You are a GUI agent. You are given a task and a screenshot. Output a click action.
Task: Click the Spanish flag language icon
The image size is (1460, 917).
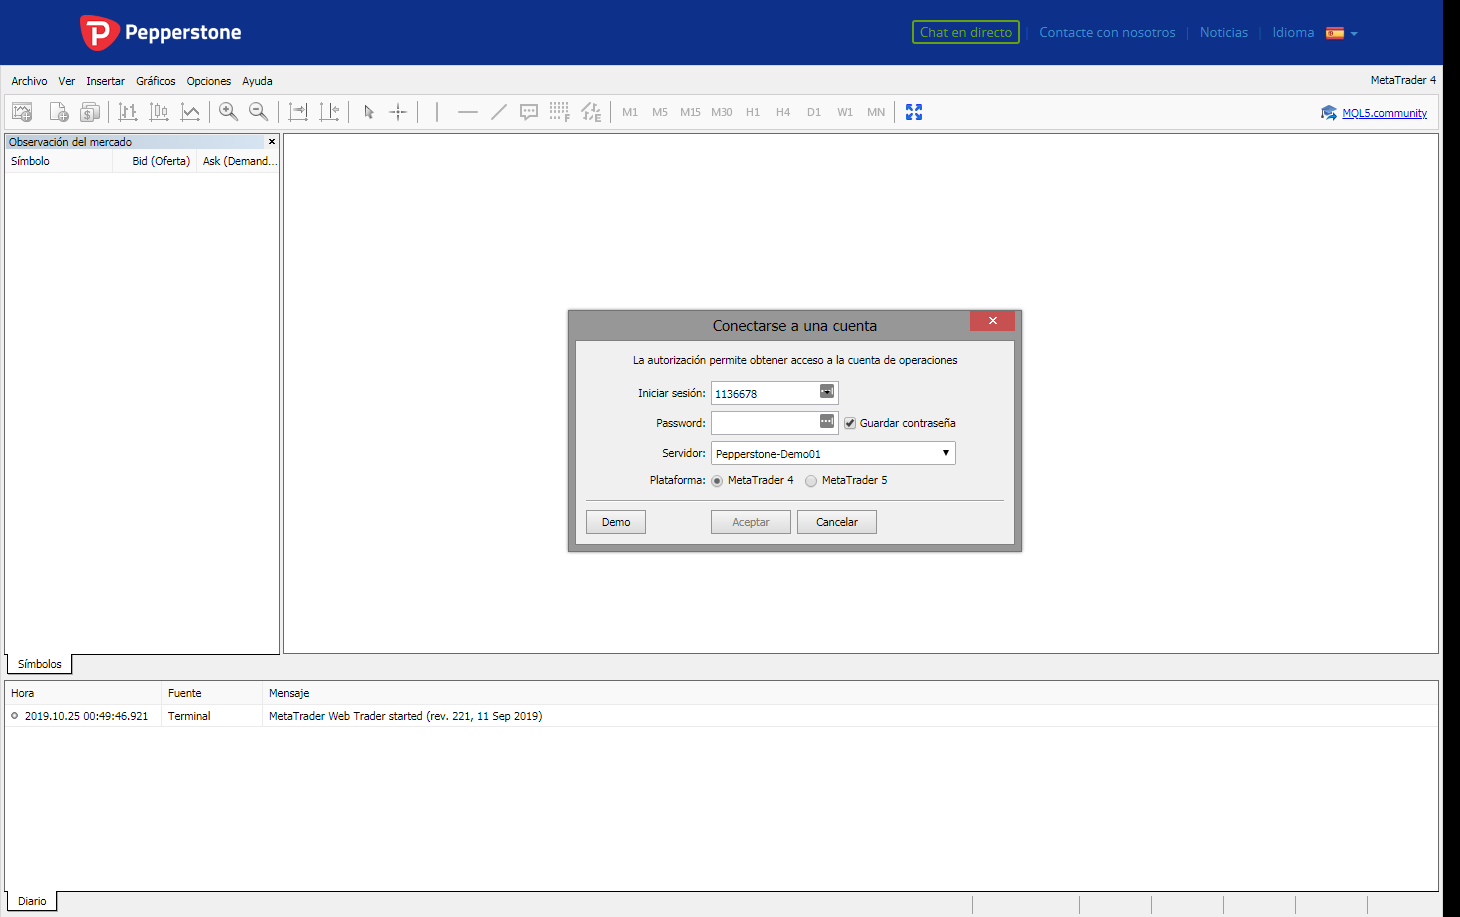(1335, 33)
